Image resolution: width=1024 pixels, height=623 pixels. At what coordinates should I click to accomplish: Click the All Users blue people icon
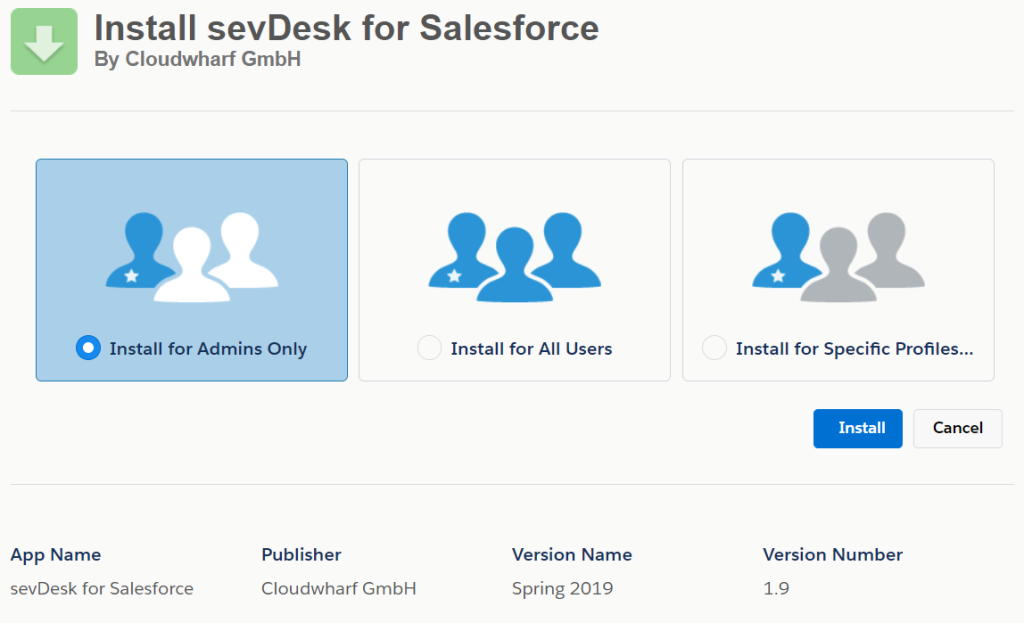(514, 257)
